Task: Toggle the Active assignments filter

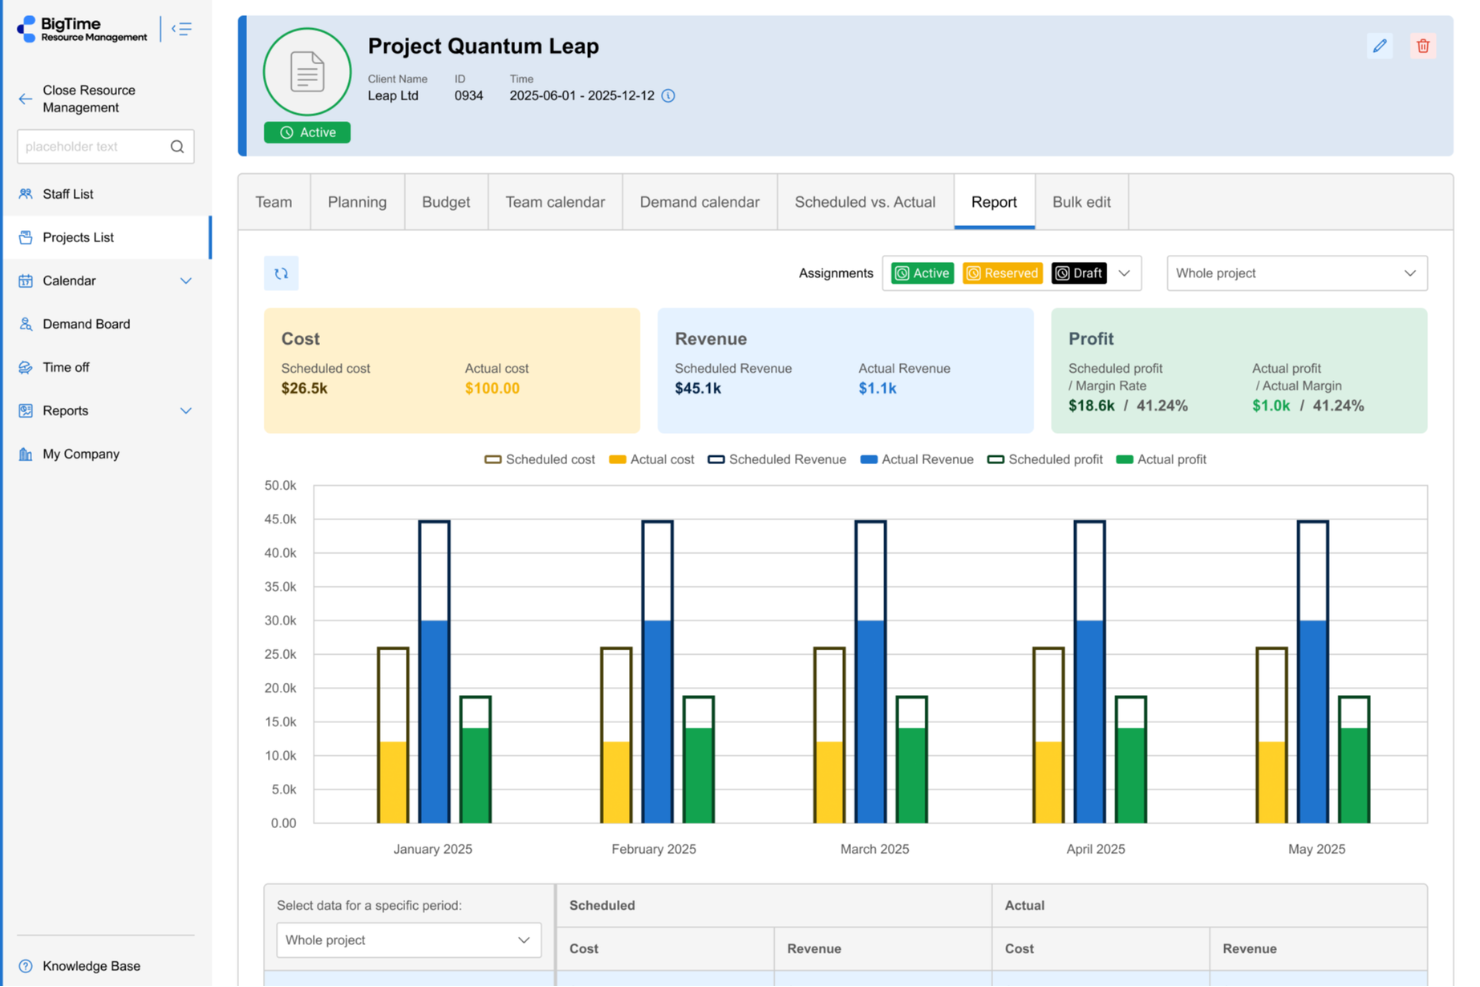Action: [921, 272]
